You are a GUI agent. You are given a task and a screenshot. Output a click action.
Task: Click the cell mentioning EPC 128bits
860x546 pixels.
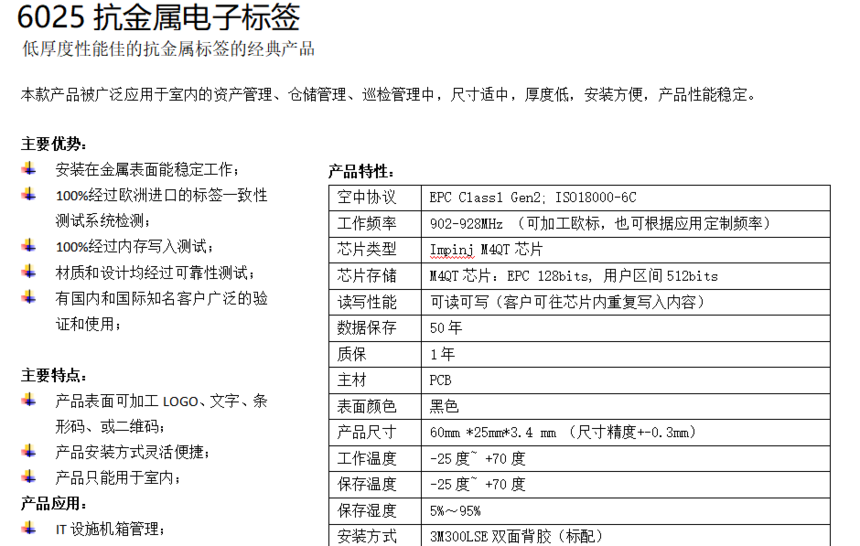(626, 276)
